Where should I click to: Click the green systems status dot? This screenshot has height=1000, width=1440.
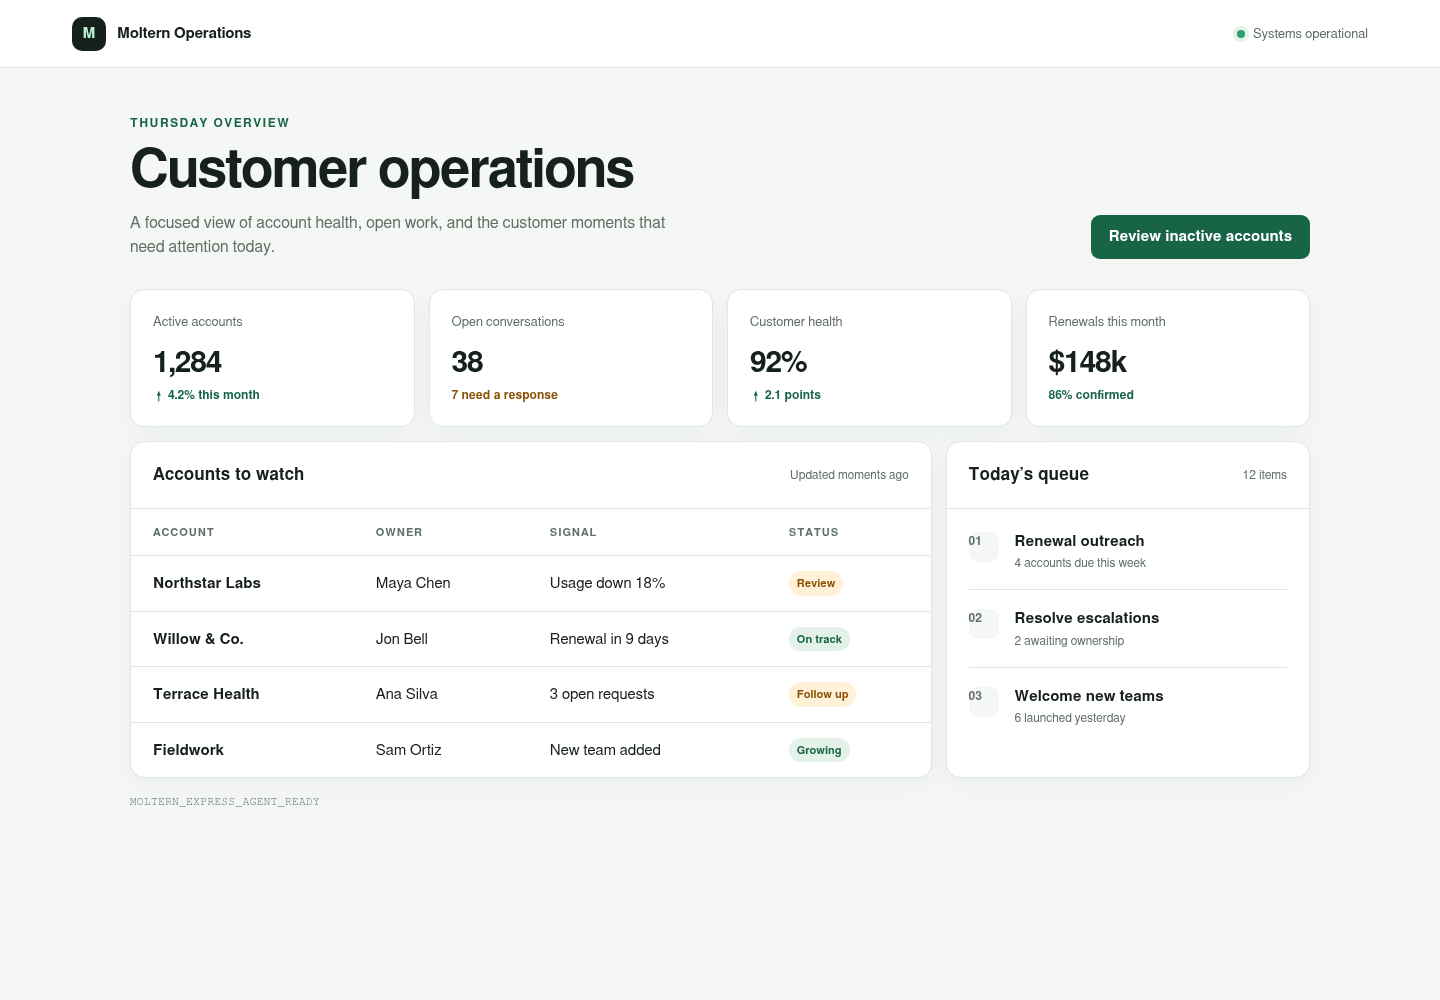[x=1241, y=34]
